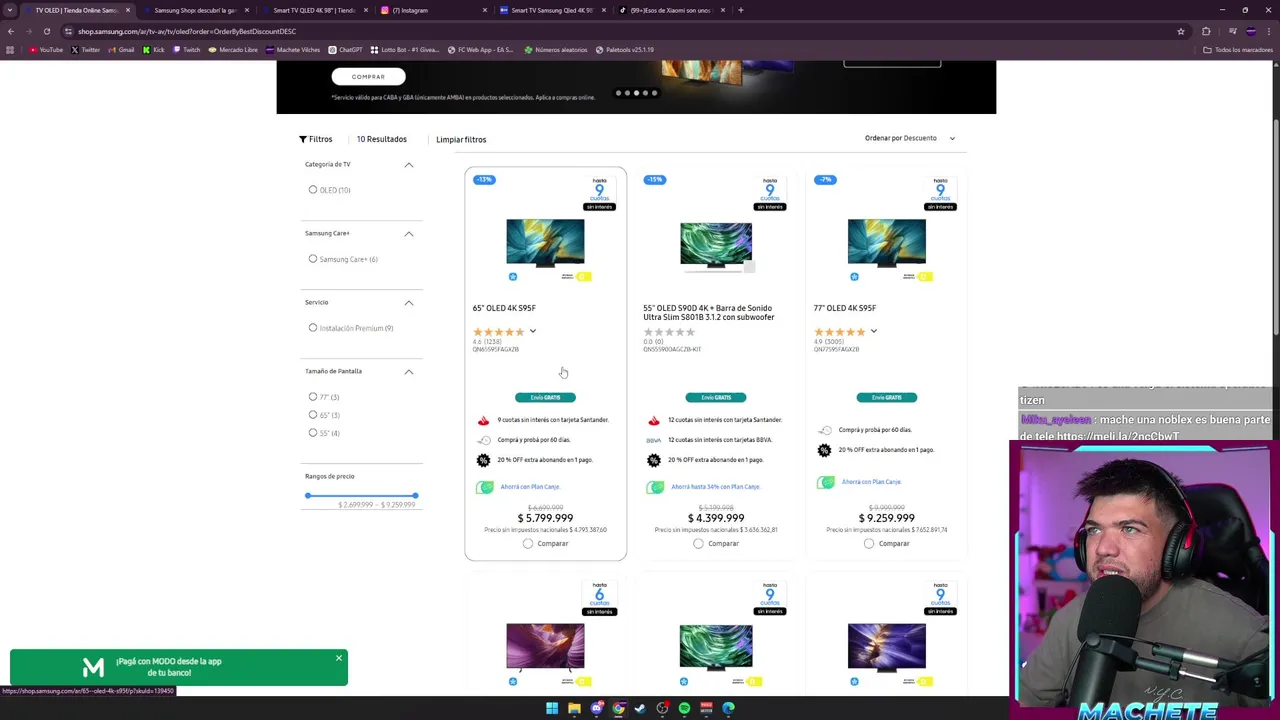Screen dimensions: 1280x720
Task: Click Limpiar filtros
Action: click(x=461, y=140)
